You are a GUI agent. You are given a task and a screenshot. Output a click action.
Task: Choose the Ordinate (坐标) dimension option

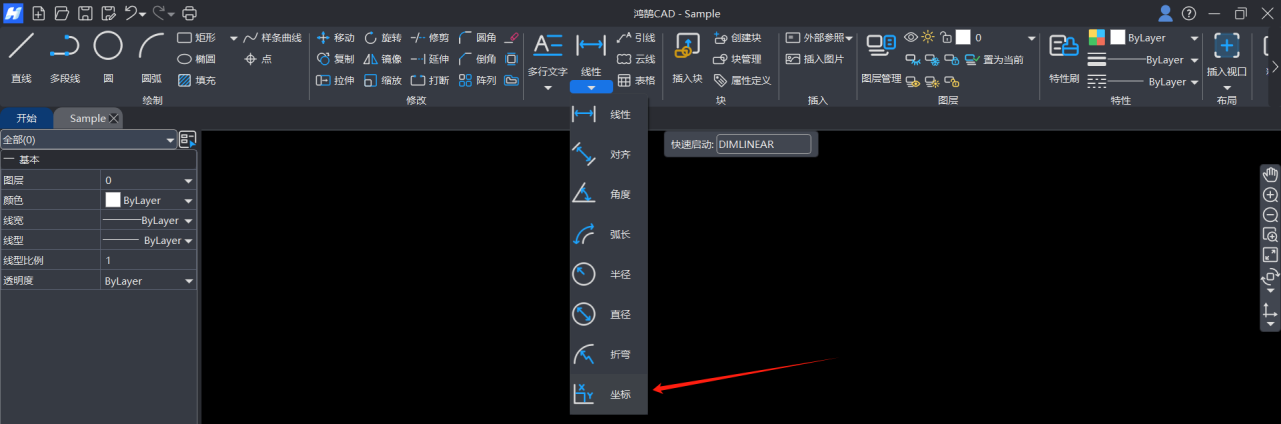(x=608, y=394)
